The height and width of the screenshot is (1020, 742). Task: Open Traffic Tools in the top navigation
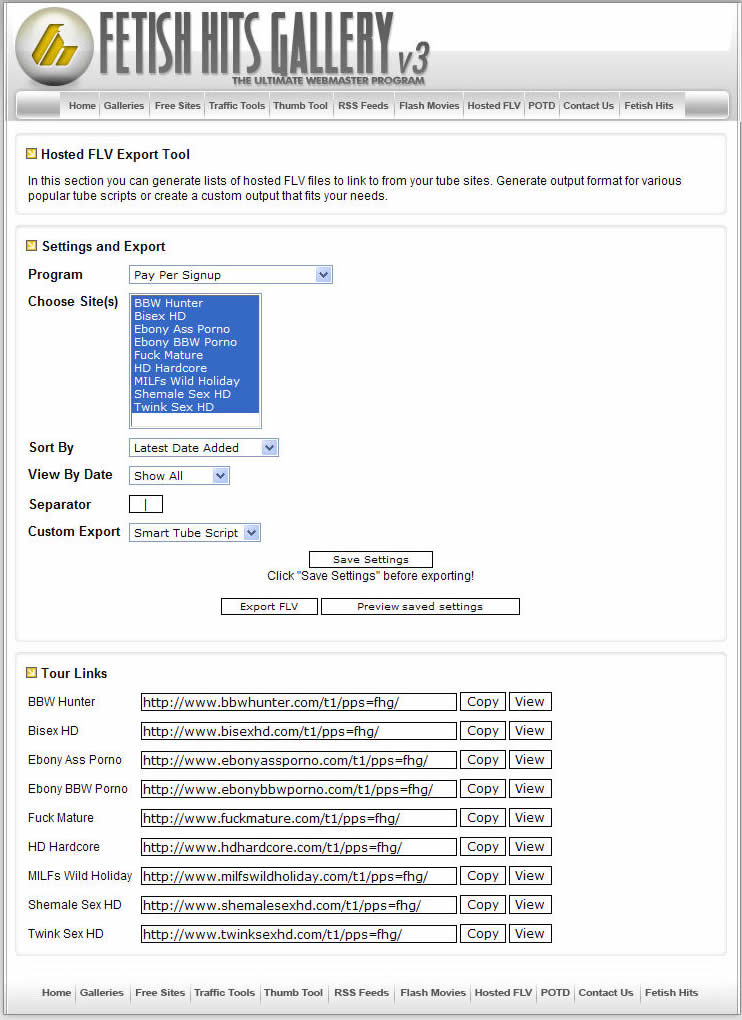(237, 105)
